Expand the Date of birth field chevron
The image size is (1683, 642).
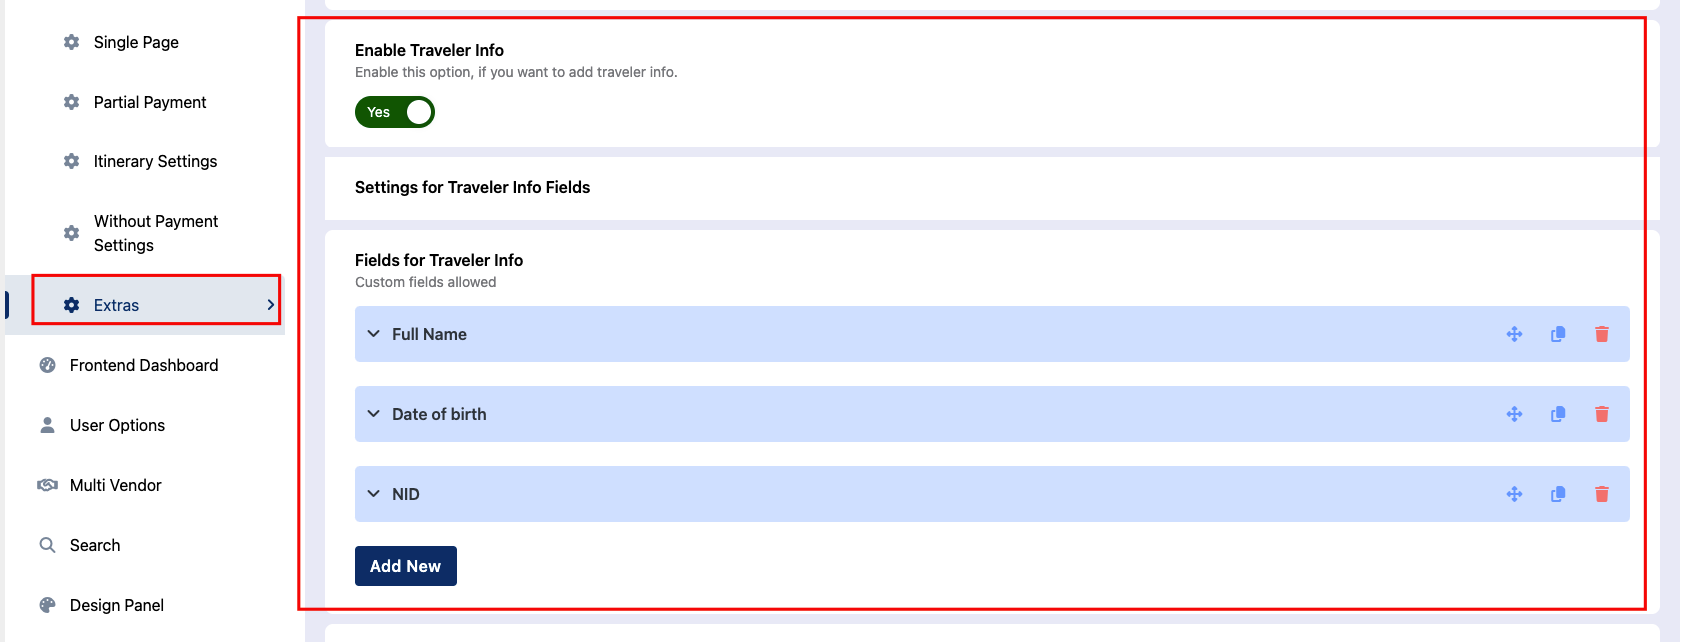coord(374,414)
